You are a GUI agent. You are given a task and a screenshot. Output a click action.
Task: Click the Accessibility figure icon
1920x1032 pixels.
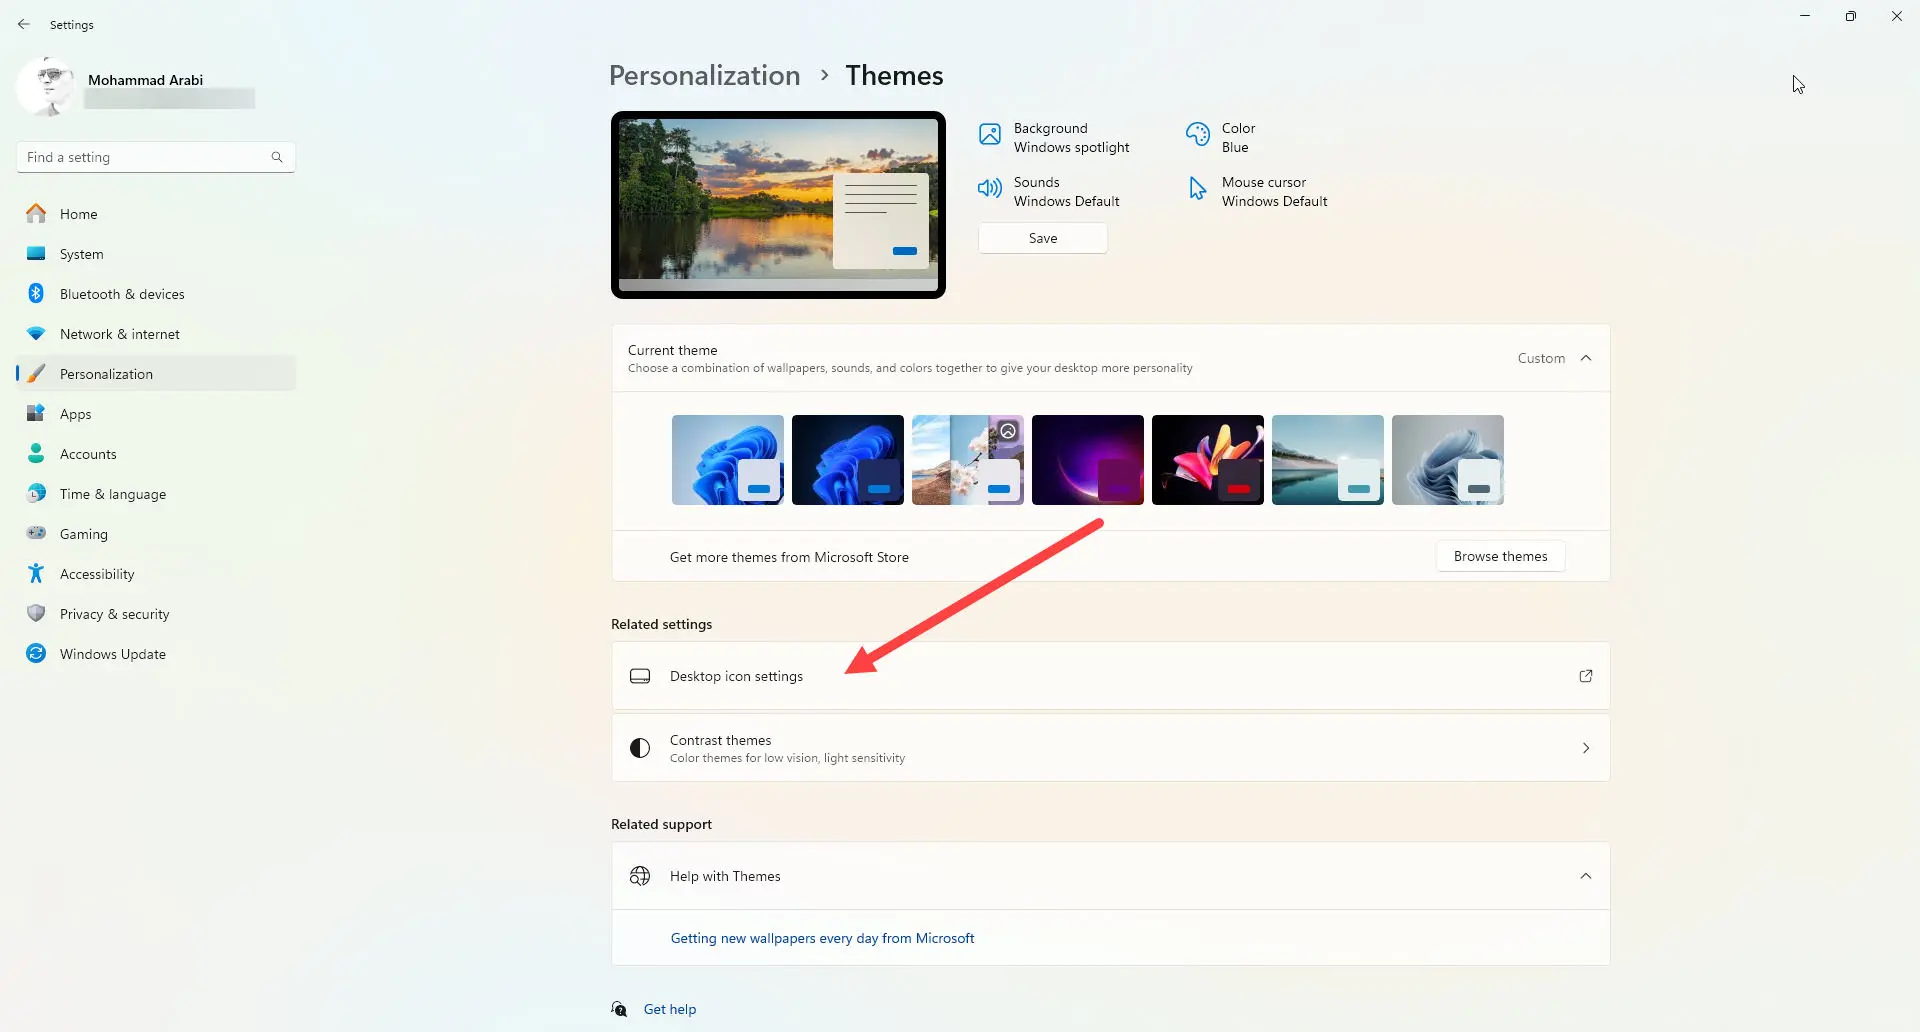pyautogui.click(x=36, y=573)
